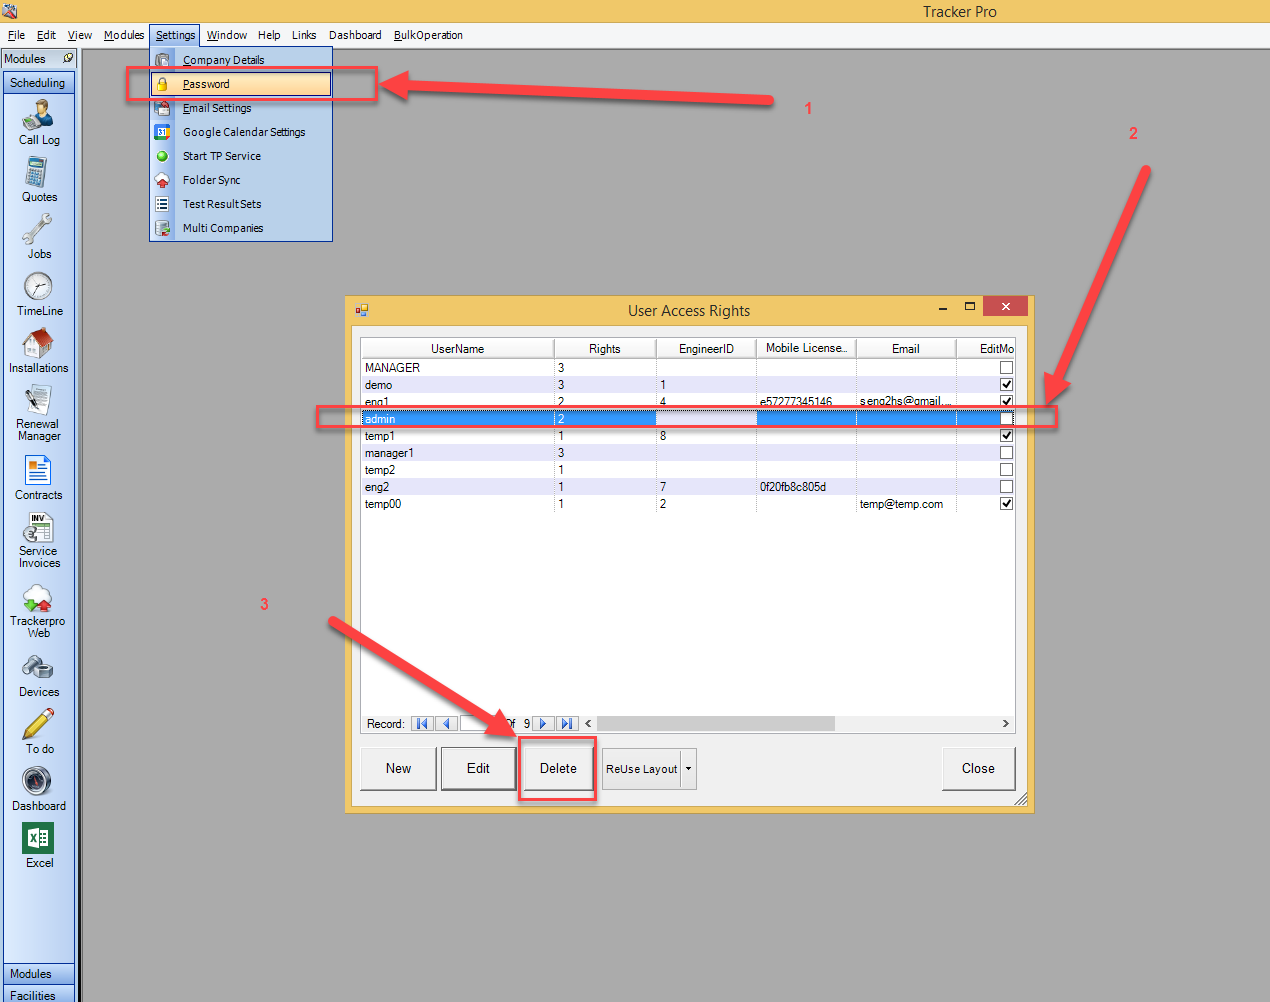The image size is (1270, 1002).
Task: Sort by EngineerID column header
Action: point(706,349)
